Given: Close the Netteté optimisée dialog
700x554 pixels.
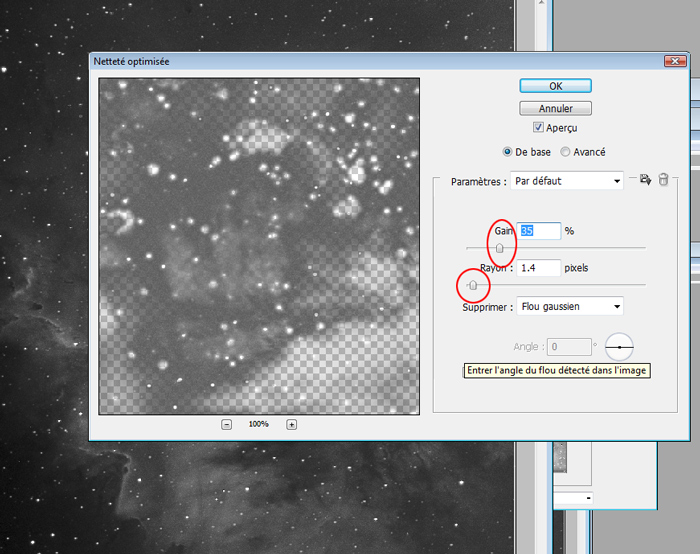Looking at the screenshot, I should point(675,61).
